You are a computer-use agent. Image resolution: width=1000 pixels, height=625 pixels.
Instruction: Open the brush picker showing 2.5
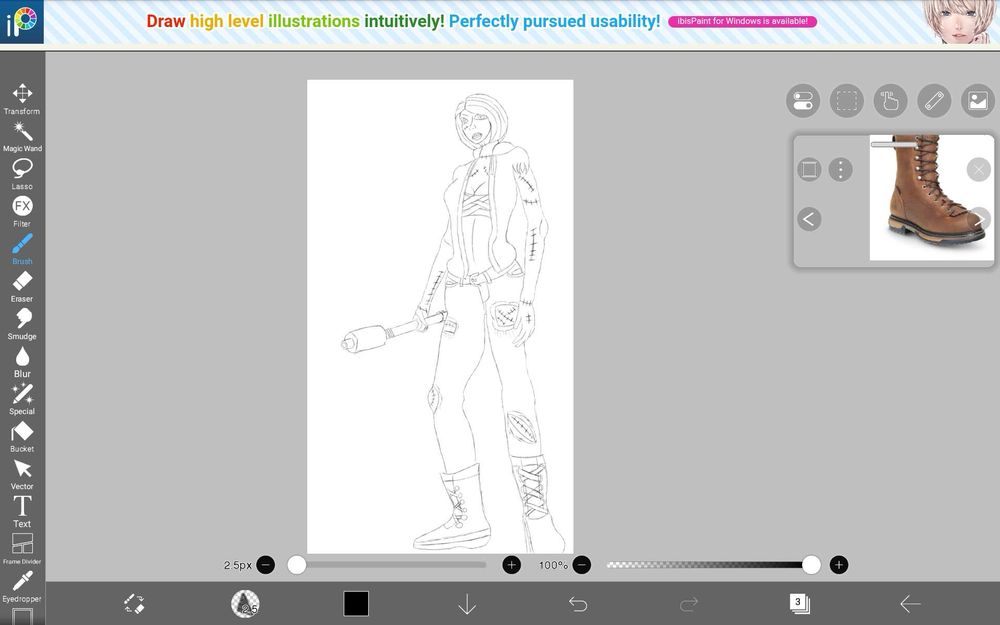coord(245,603)
